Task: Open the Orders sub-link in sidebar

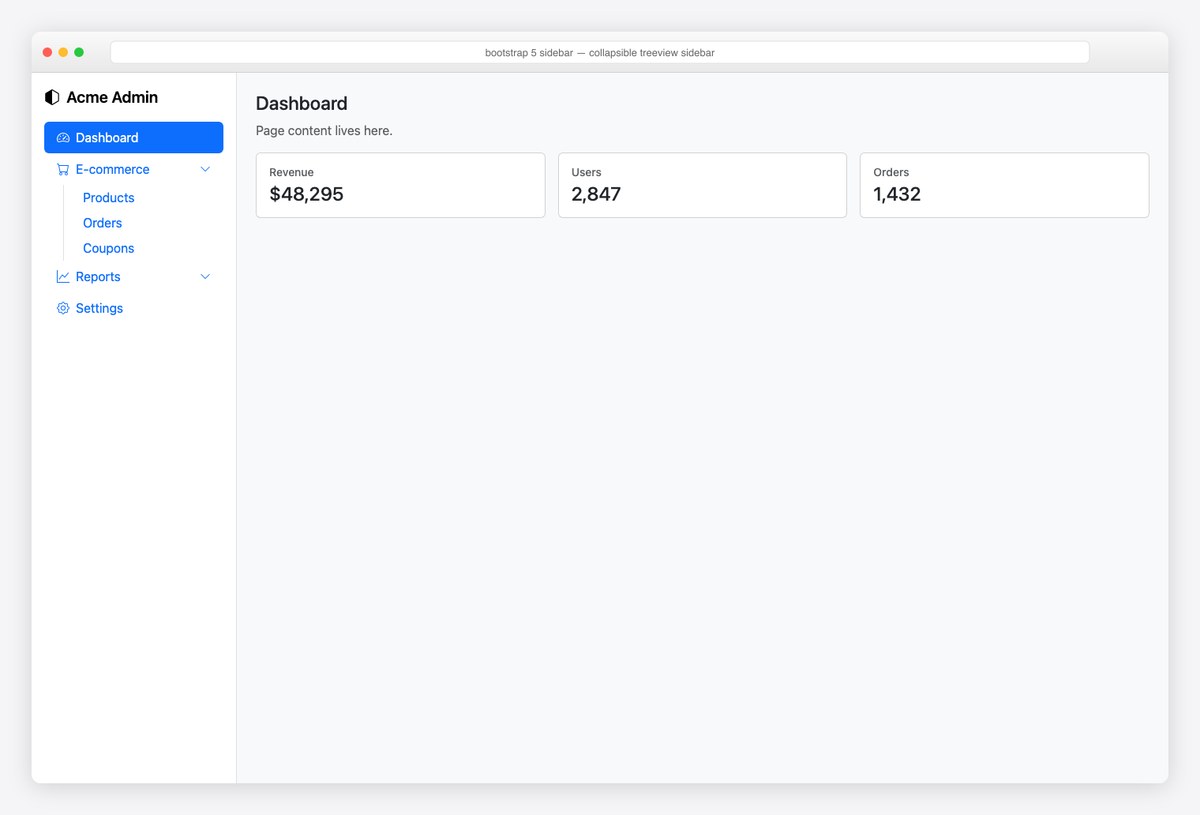Action: point(102,223)
